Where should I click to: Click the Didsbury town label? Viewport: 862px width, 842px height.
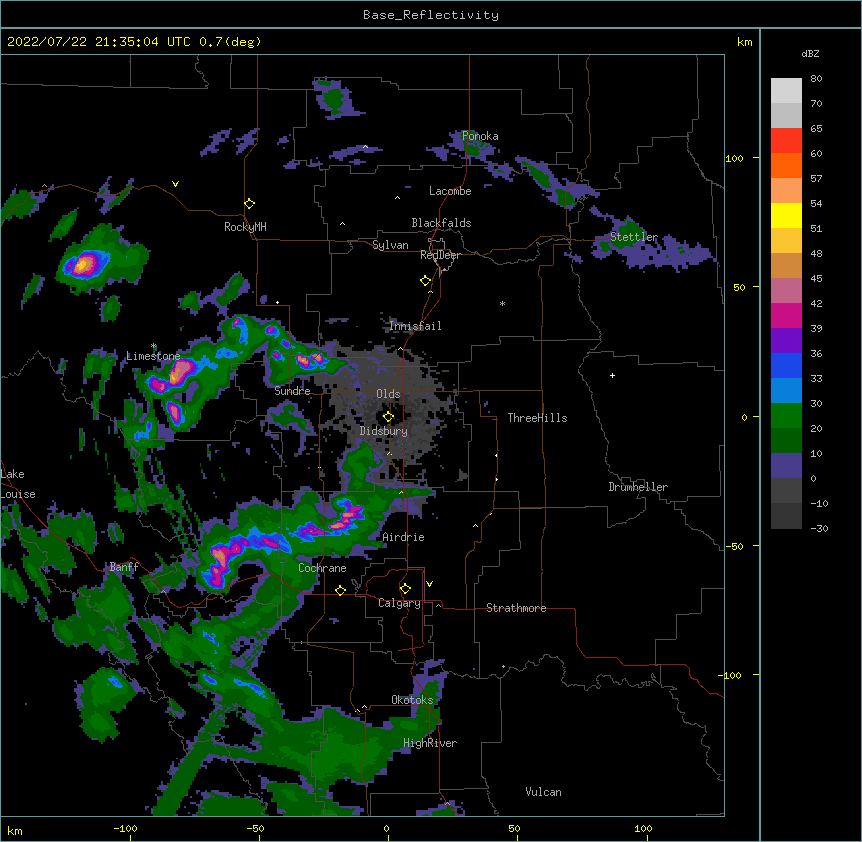[384, 431]
